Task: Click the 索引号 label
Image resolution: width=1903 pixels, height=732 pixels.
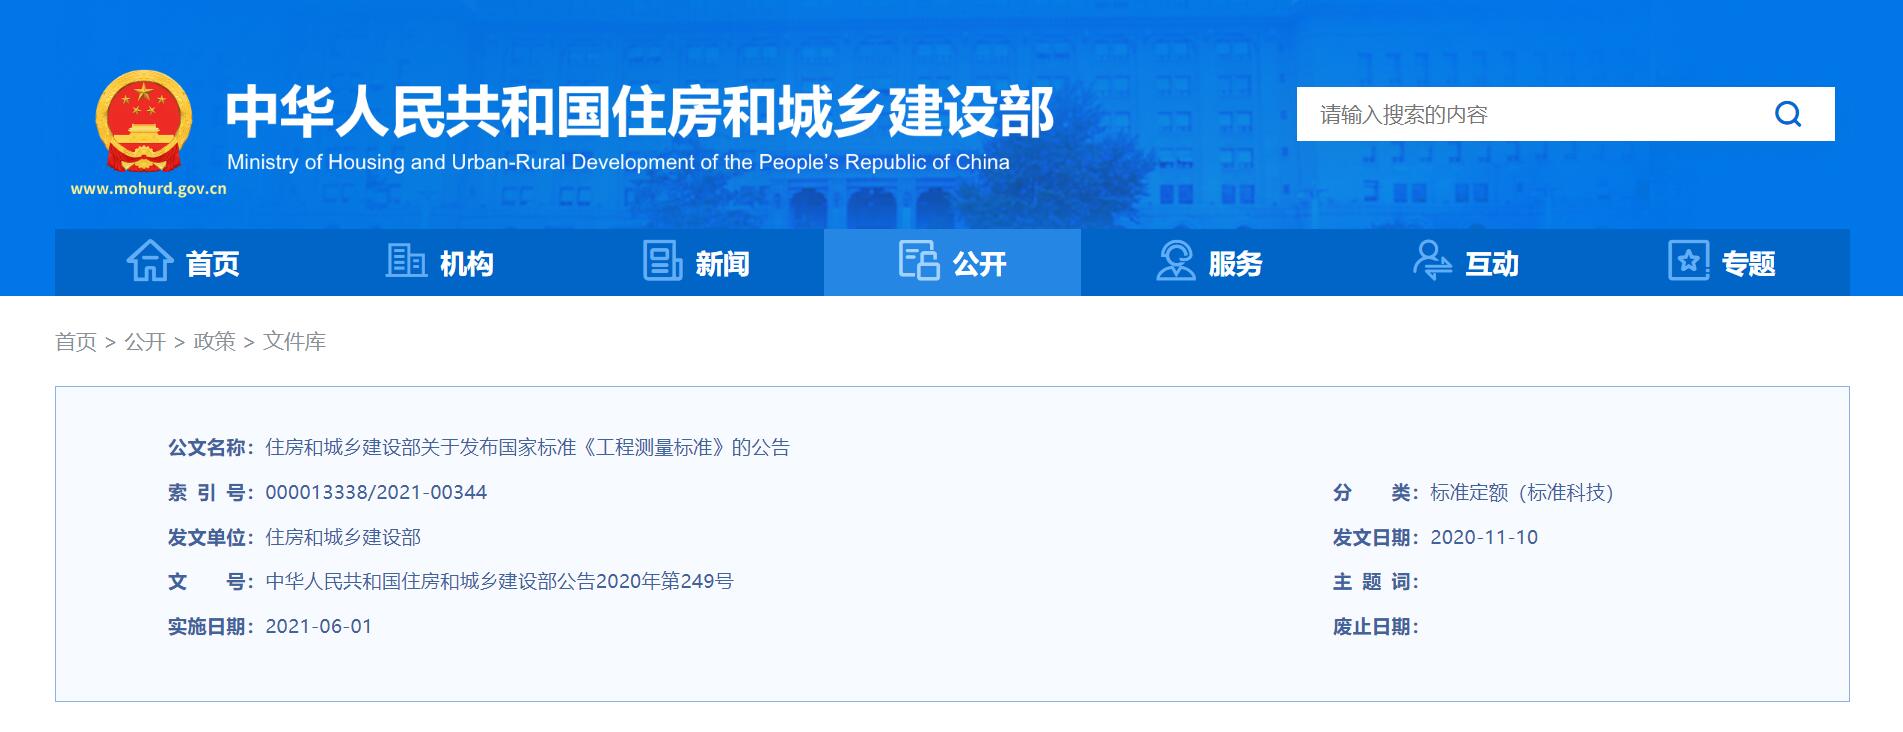Action: click(208, 492)
